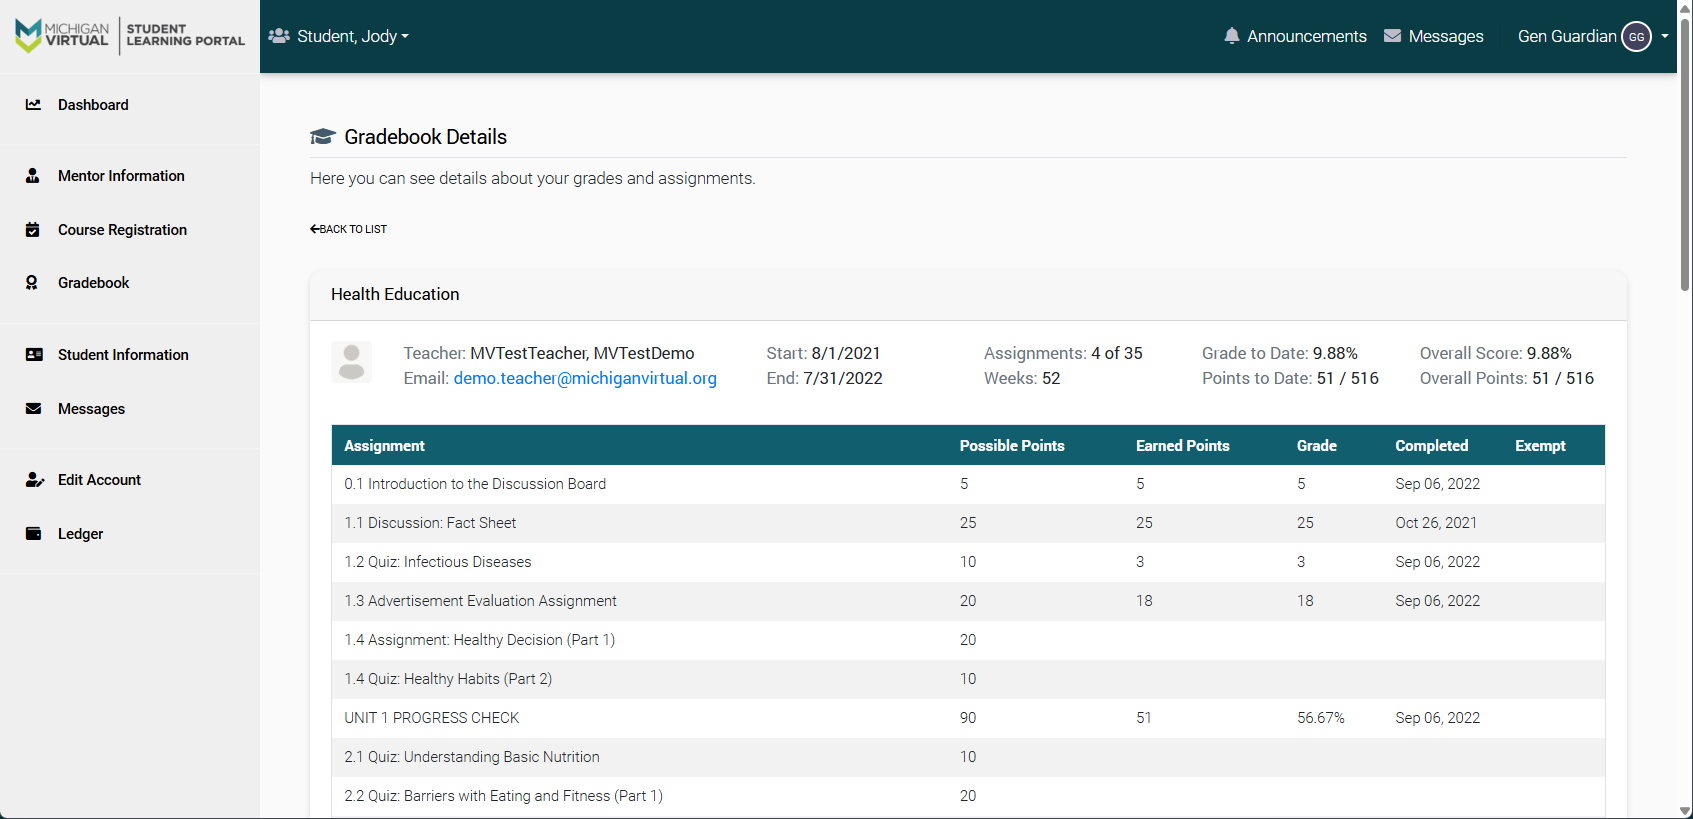Open the Student, Jody dropdown
The image size is (1693, 819).
[x=339, y=36]
